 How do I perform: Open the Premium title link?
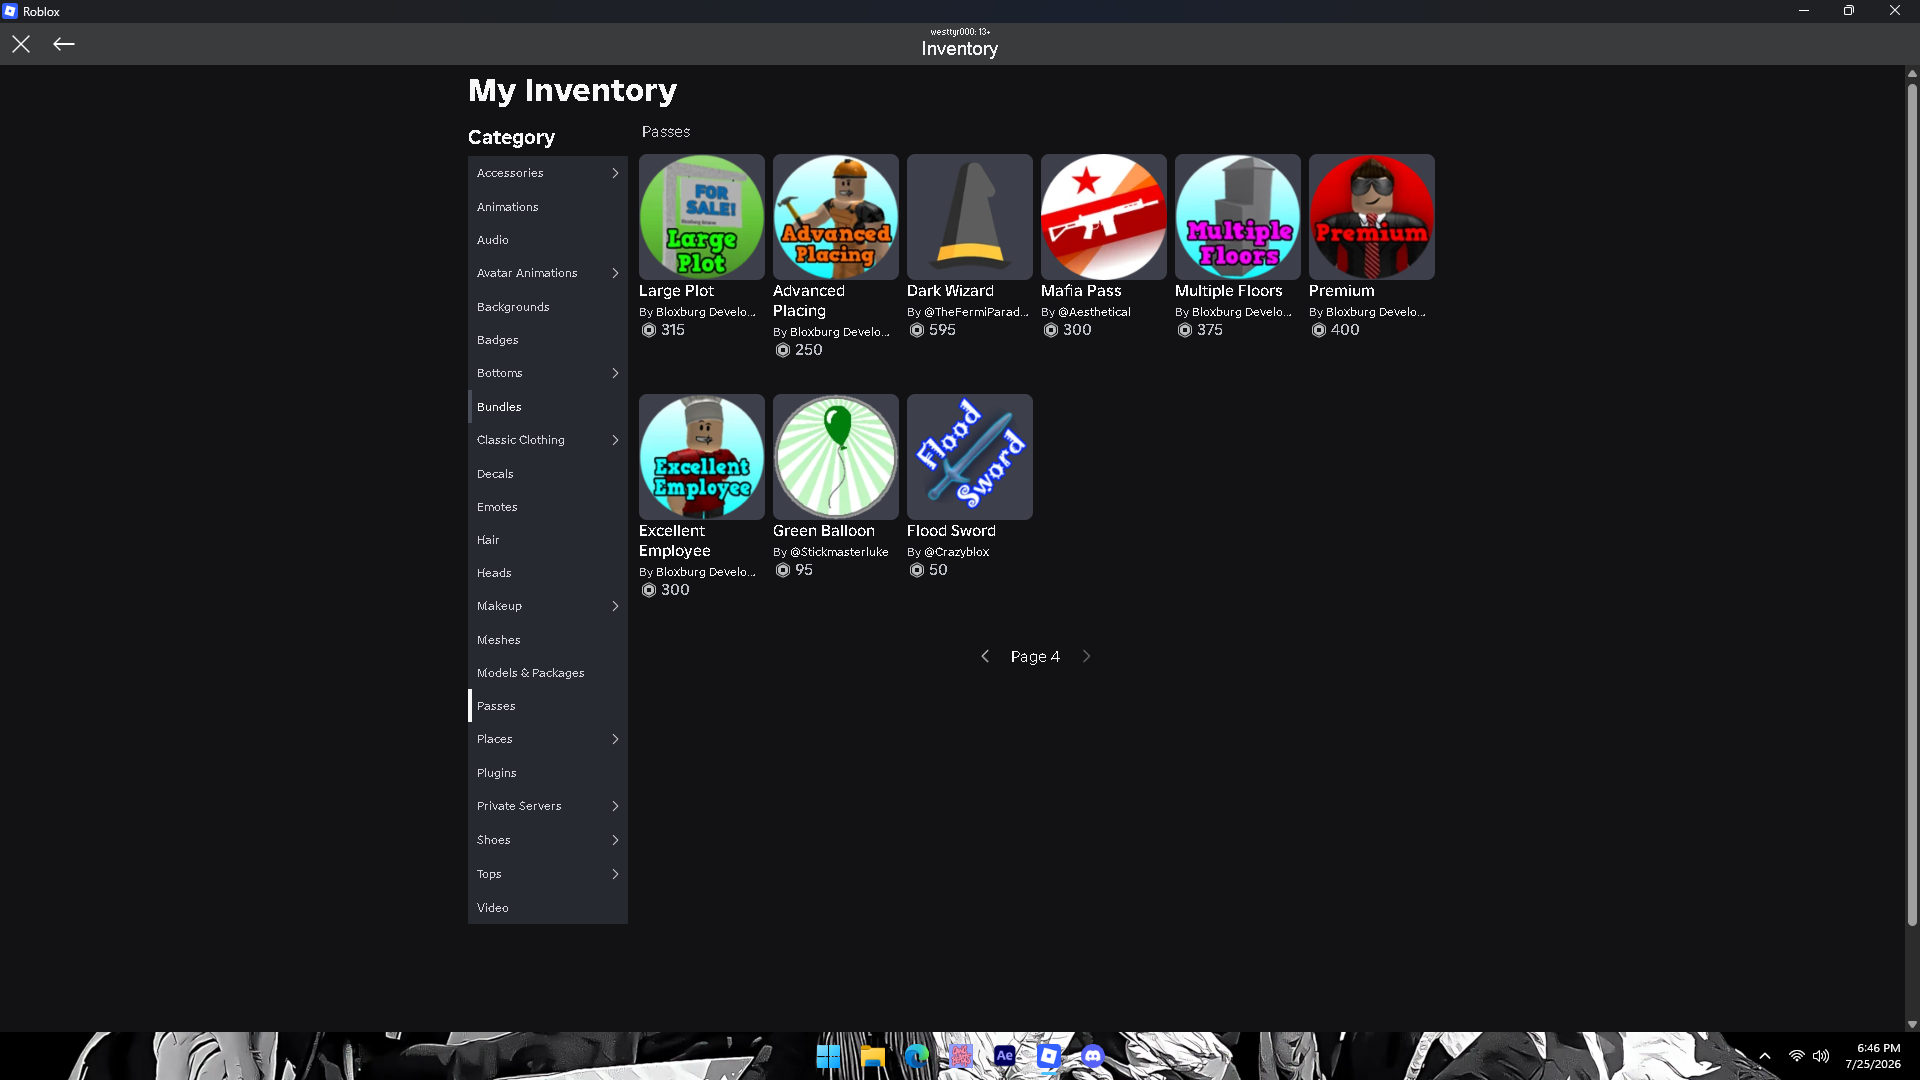pos(1341,291)
